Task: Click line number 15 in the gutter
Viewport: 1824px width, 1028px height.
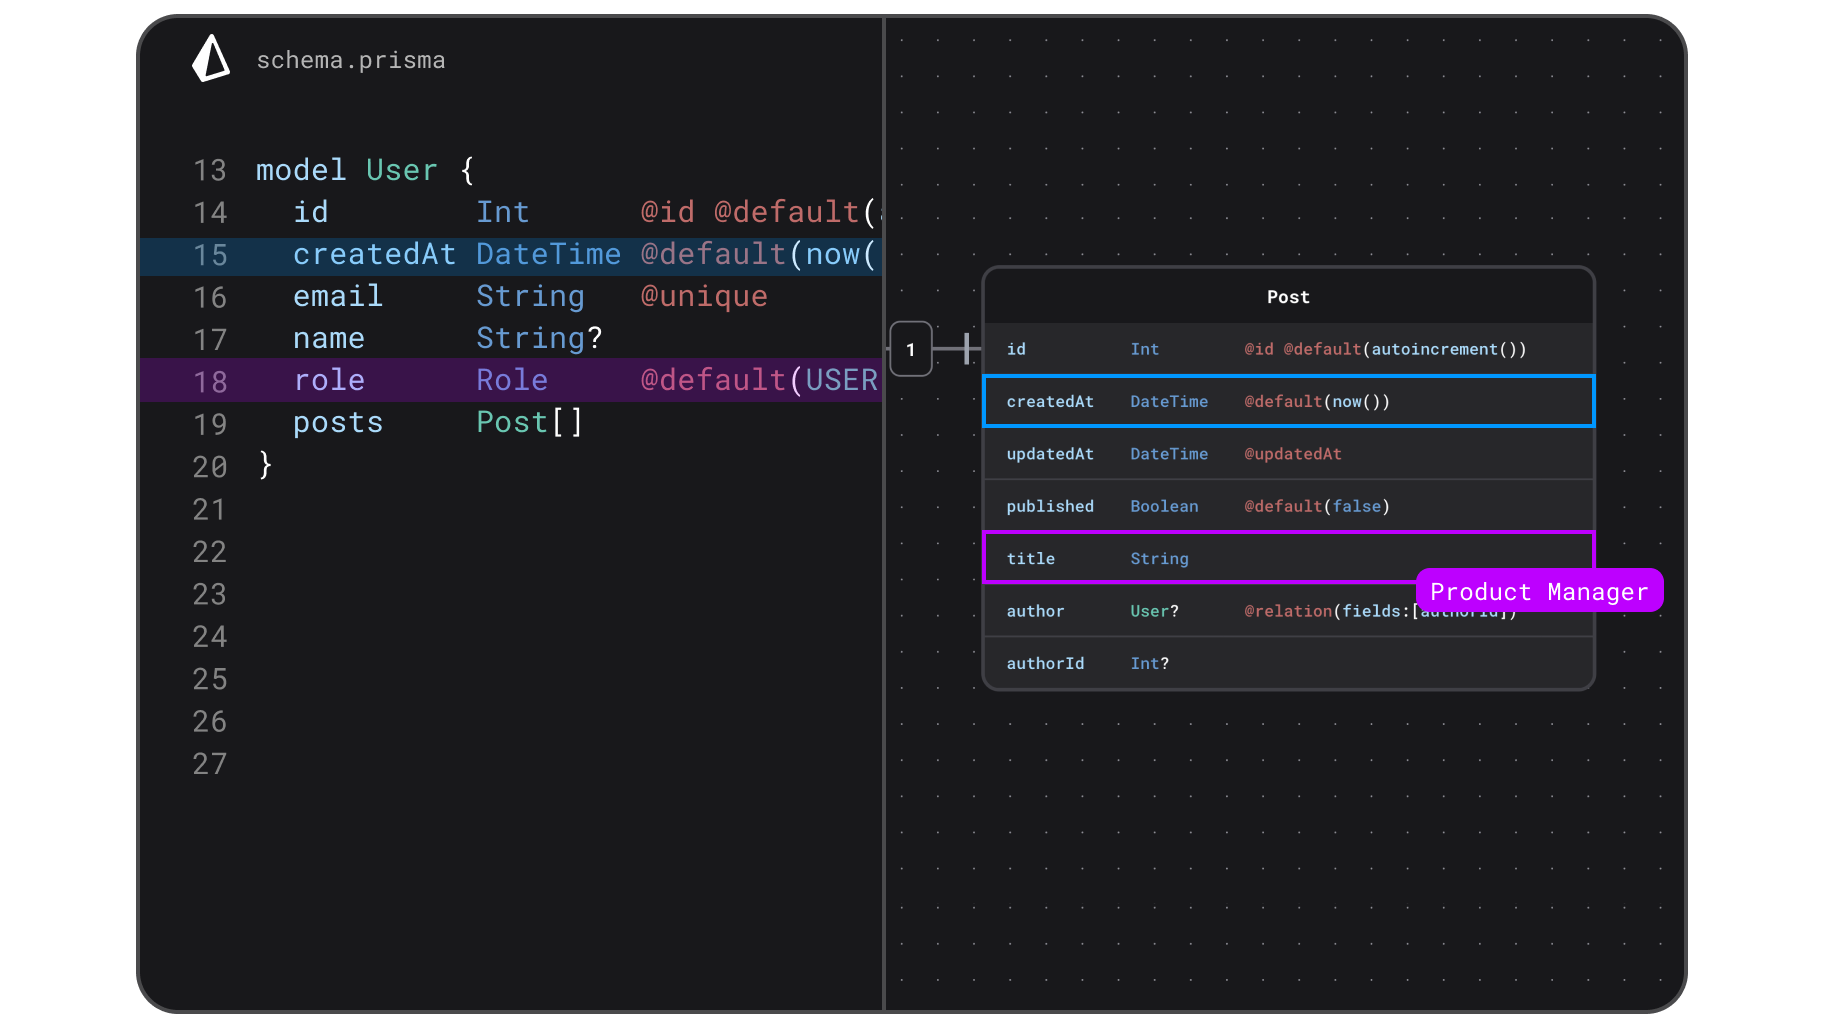Action: pyautogui.click(x=210, y=255)
